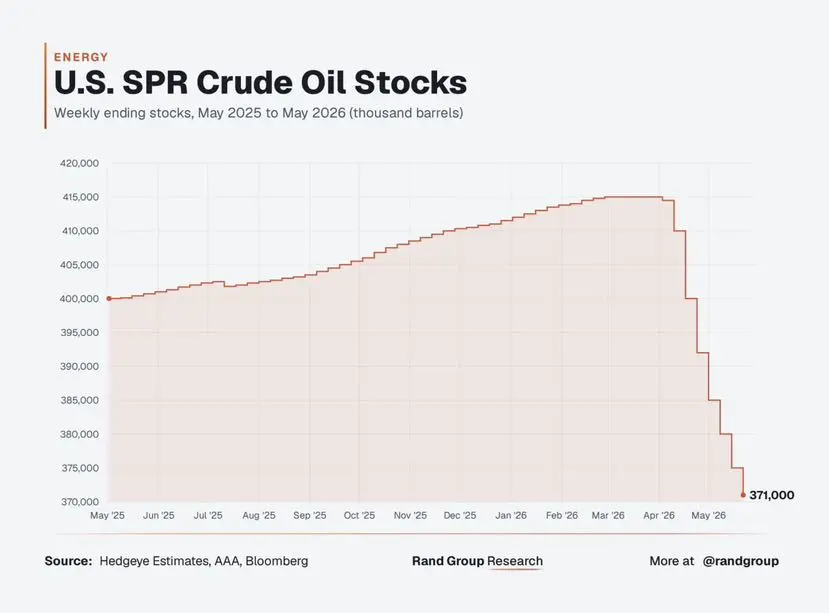The height and width of the screenshot is (613, 829).
Task: Click the 371,000 end value label
Action: click(x=771, y=495)
